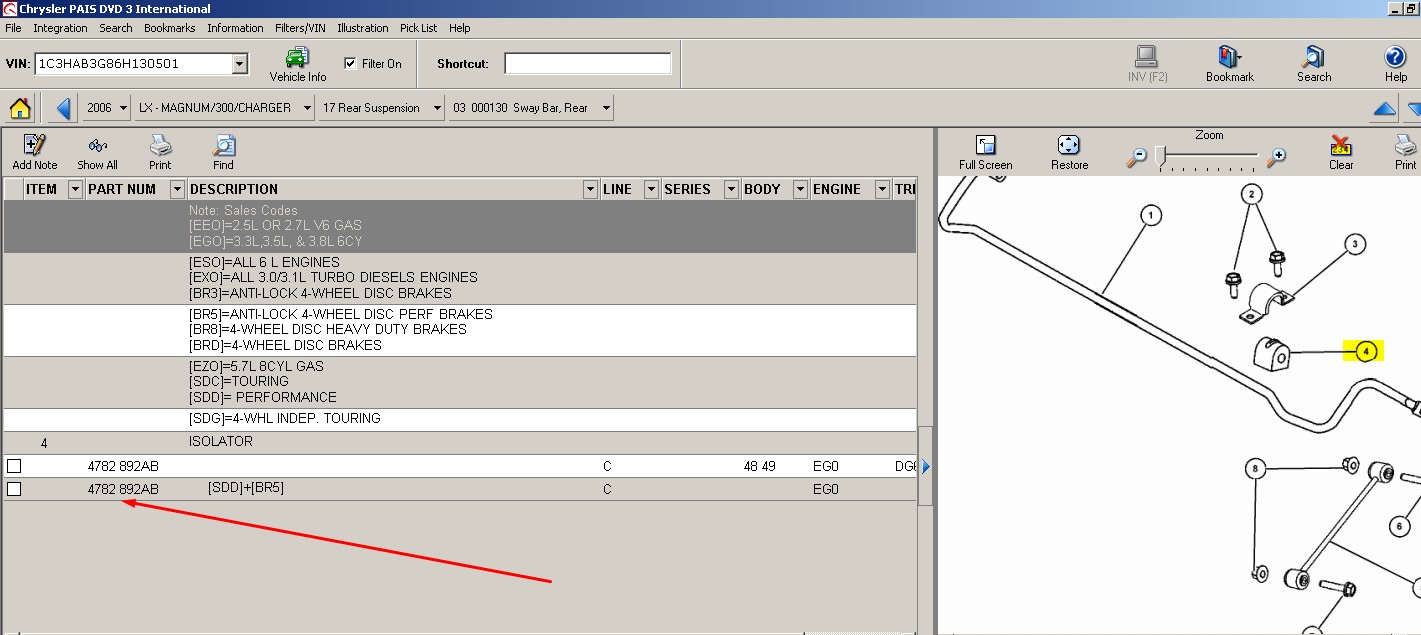The height and width of the screenshot is (635, 1421).
Task: Click the [EZO]=5.7L 8CYL GAS note
Action: point(256,366)
